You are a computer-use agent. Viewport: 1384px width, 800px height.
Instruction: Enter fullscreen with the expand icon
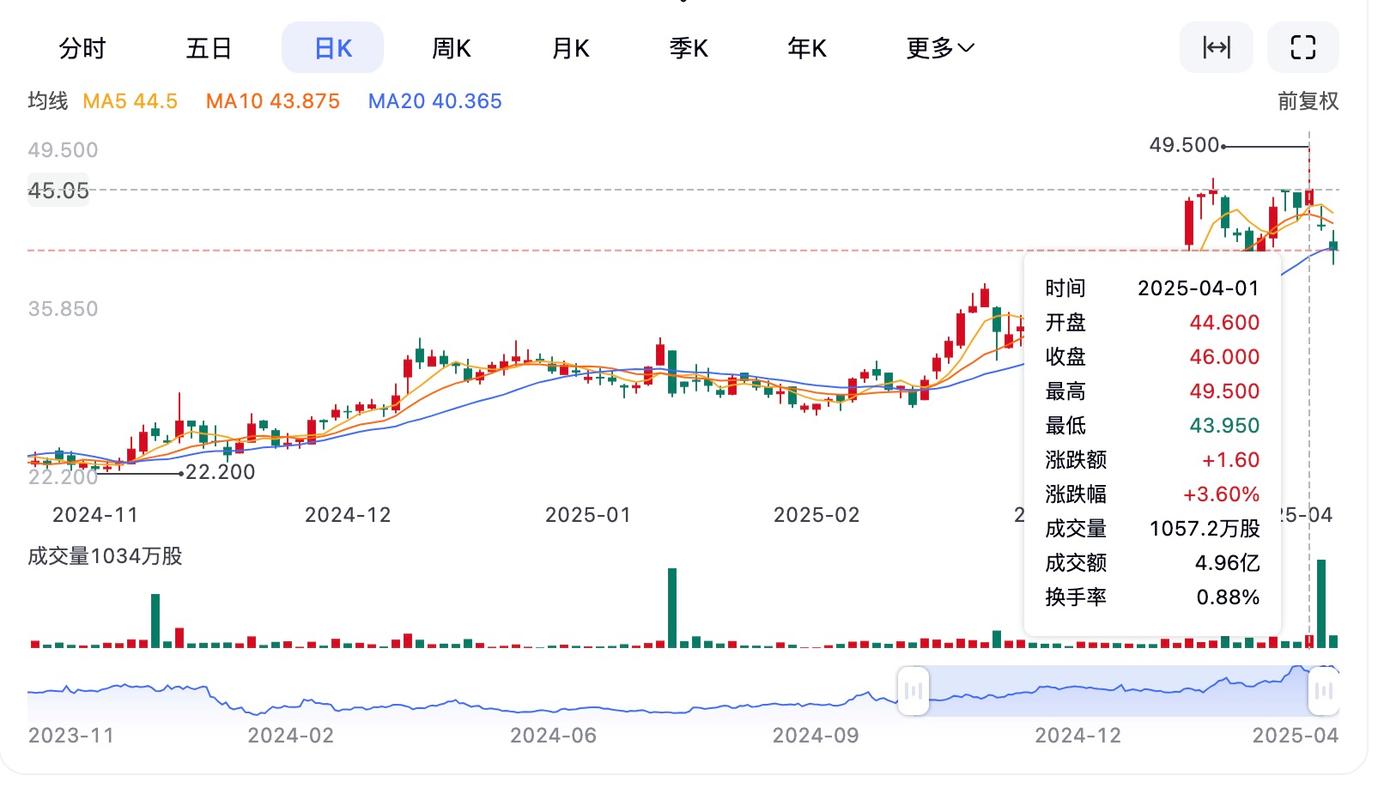pos(1303,47)
